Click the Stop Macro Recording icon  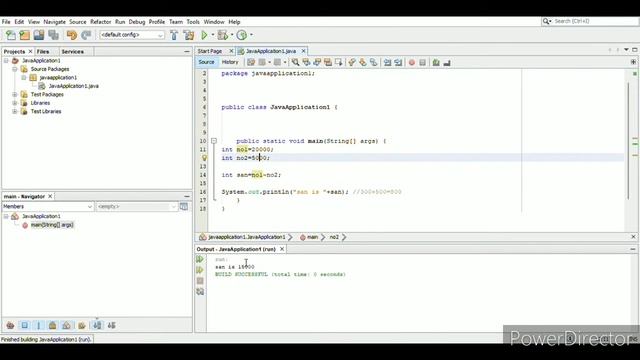click(423, 62)
